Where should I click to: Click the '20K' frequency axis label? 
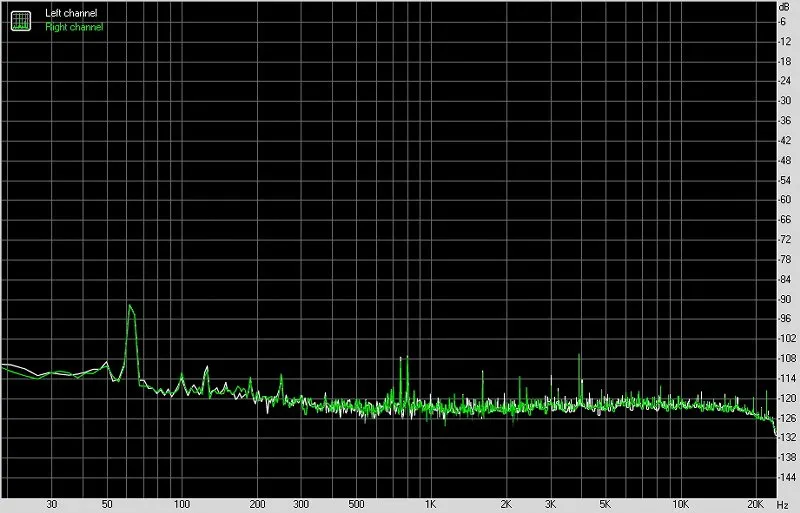tap(755, 505)
